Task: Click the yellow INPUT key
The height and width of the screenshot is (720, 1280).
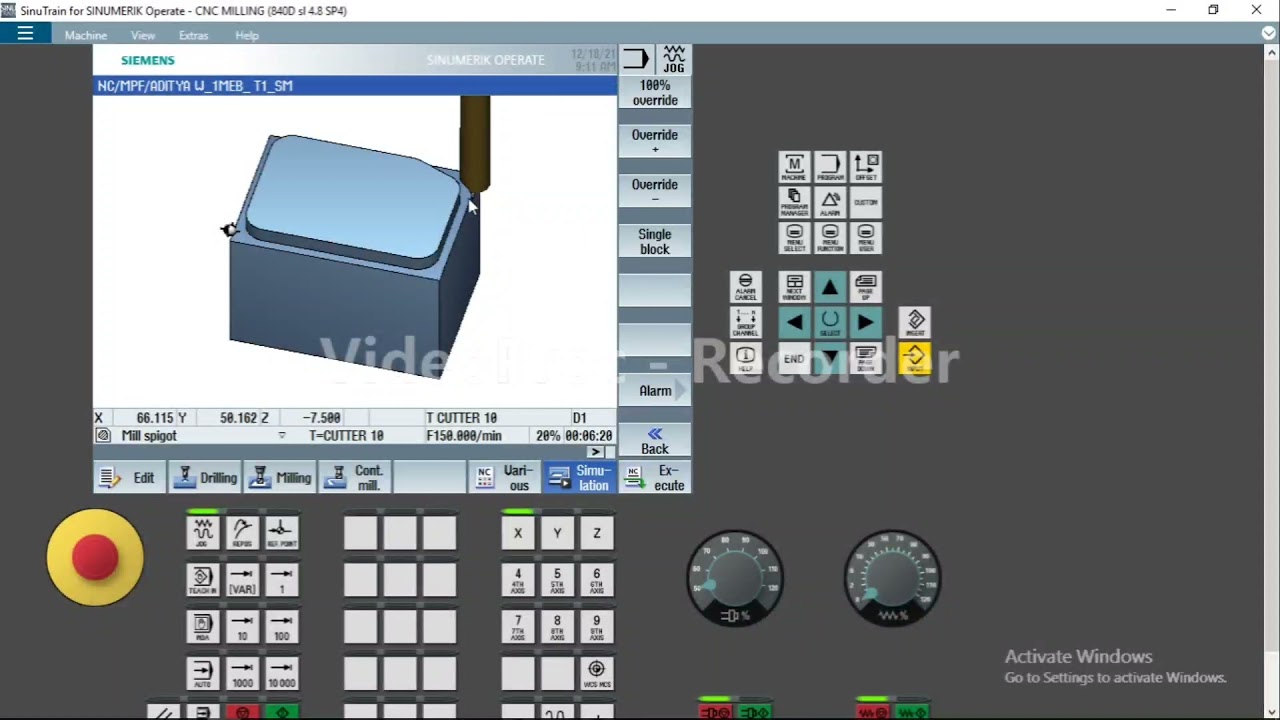Action: point(915,358)
